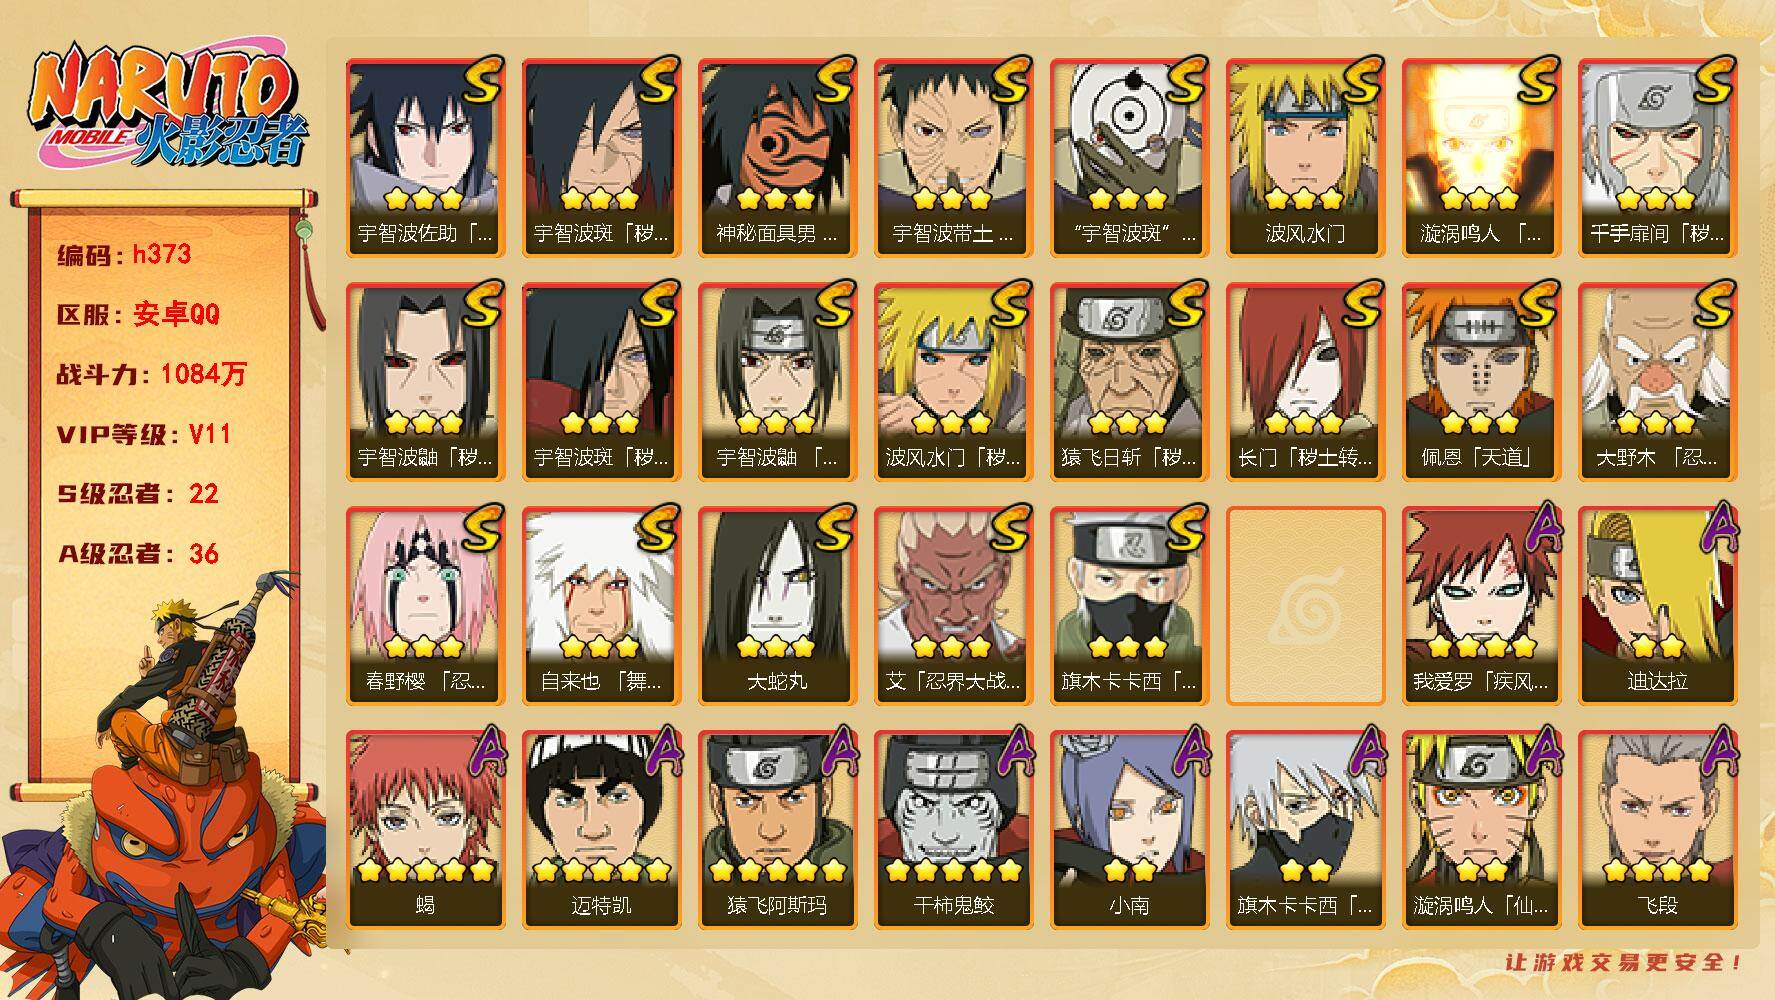
Task: Open the 蝎 ninja card
Action: [425, 830]
